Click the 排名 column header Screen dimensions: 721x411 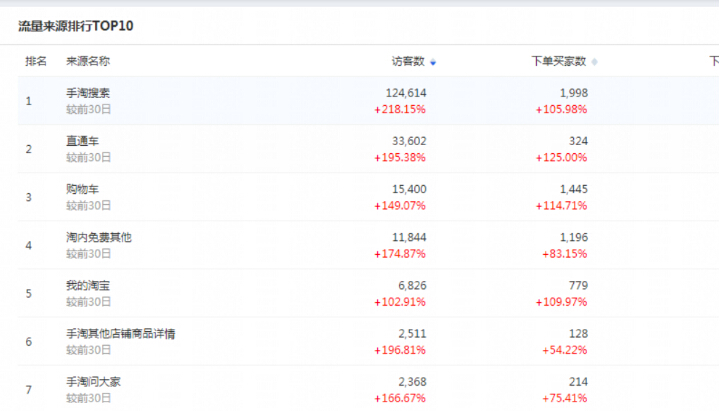36,61
